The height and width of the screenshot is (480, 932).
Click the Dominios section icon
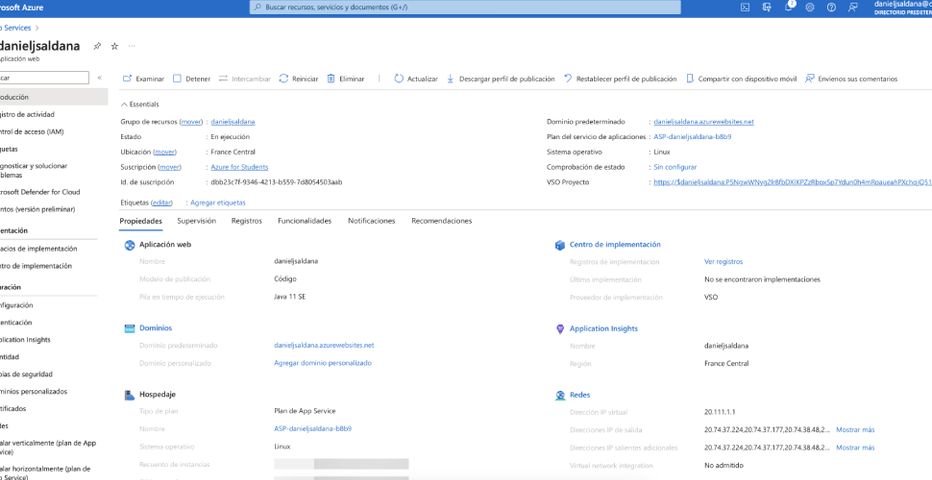130,329
